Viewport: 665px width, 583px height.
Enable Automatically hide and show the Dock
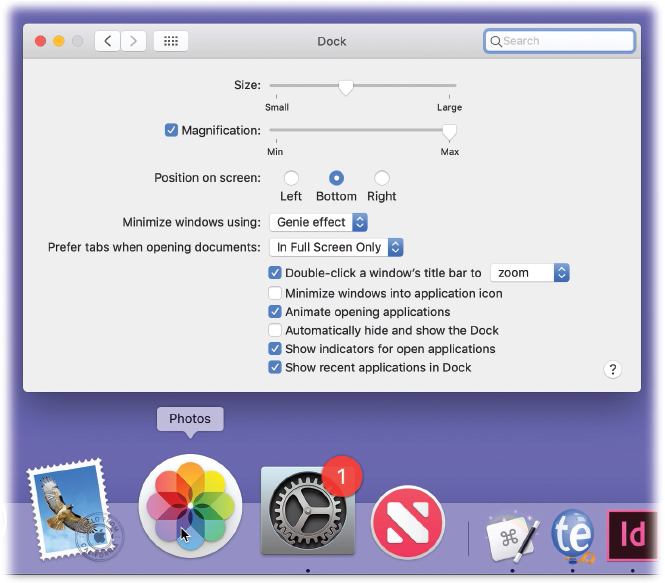coord(275,330)
